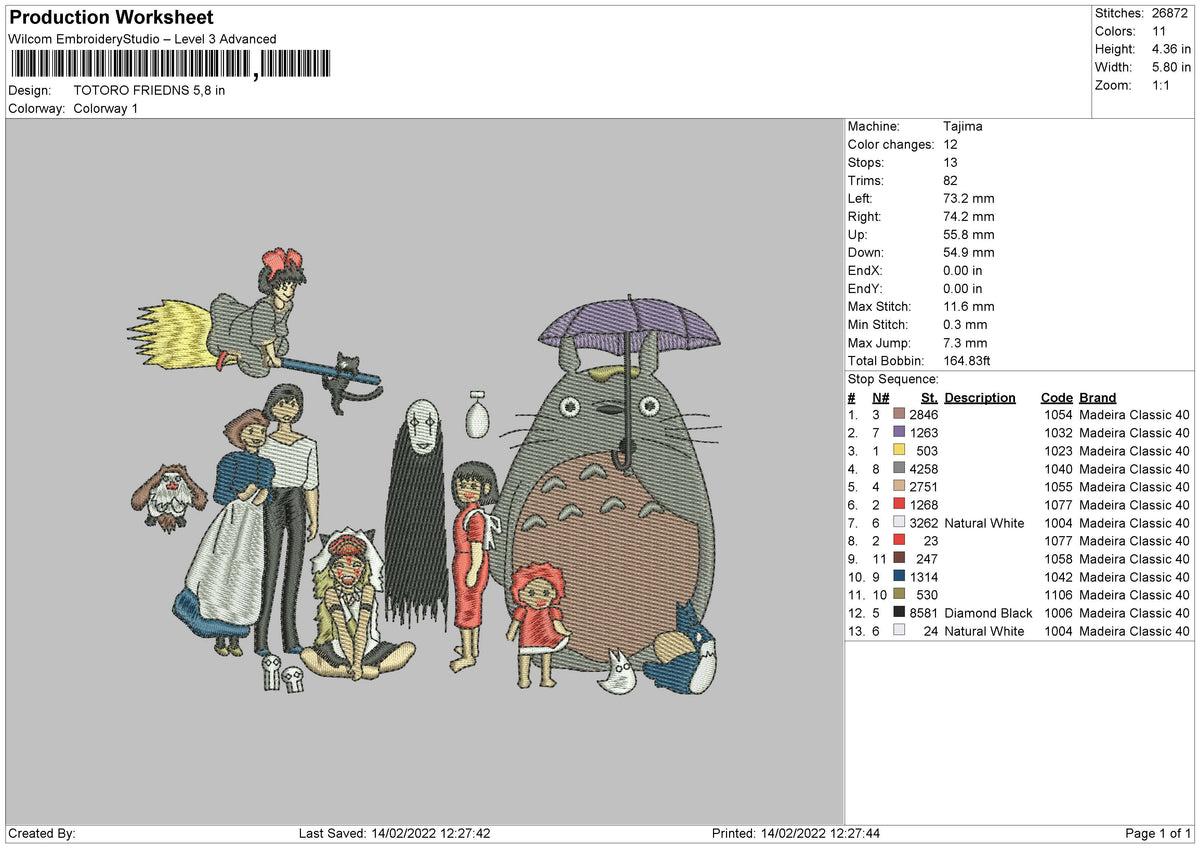Click the thread code 1106

1058,595
